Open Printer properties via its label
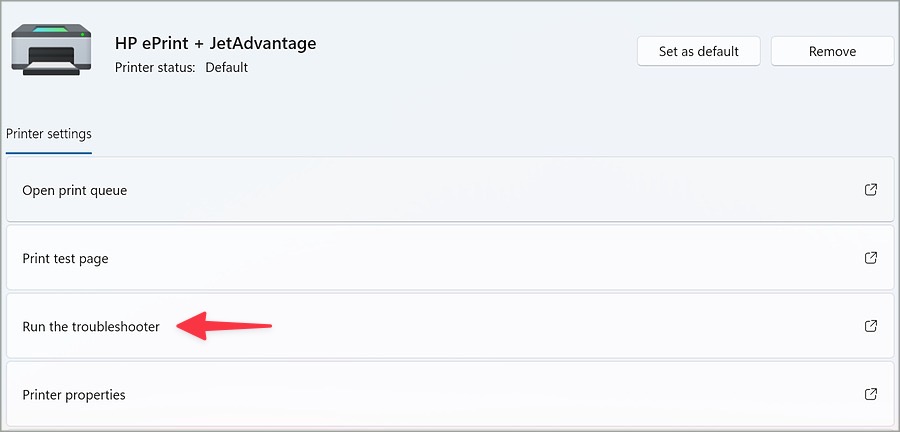The width and height of the screenshot is (900, 432). coord(74,395)
